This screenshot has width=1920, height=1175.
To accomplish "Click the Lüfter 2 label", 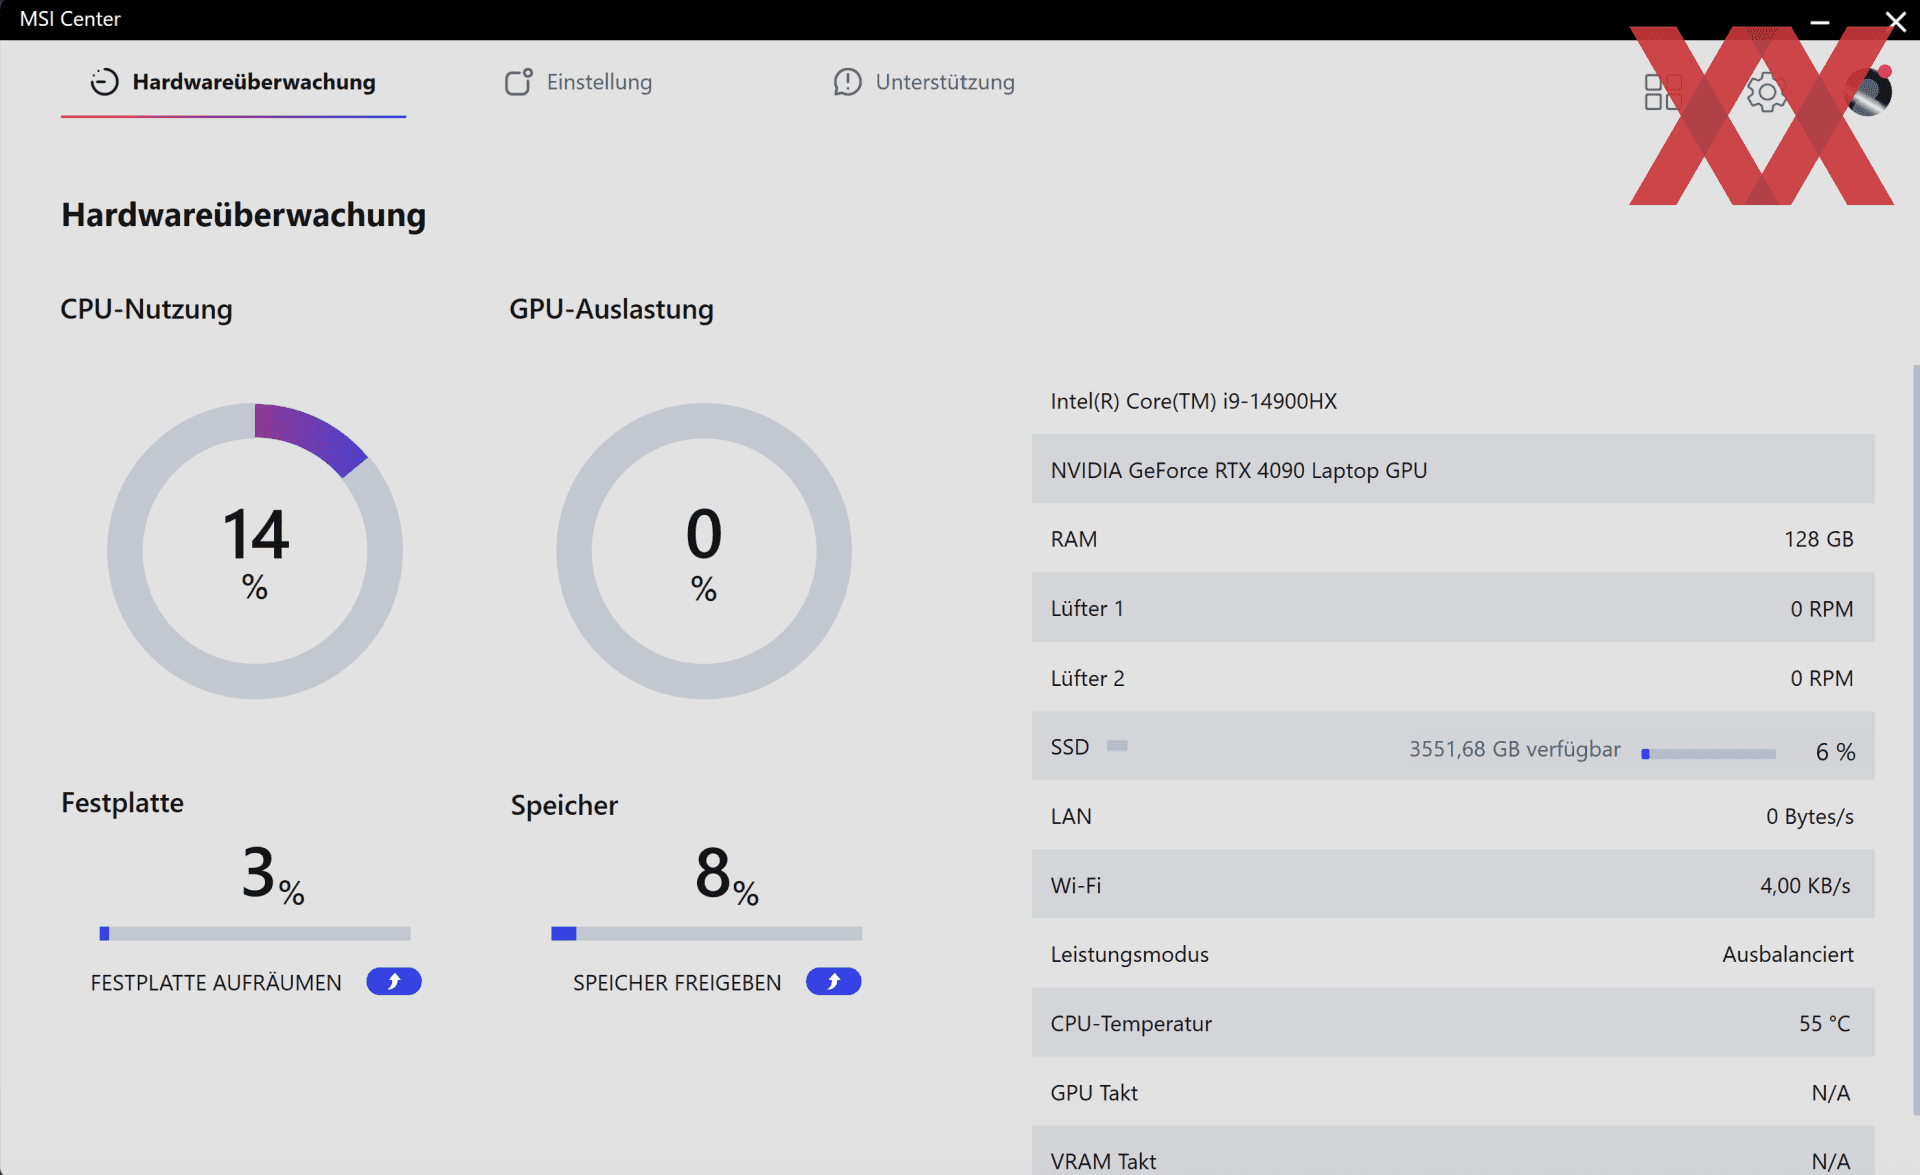I will 1087,679.
